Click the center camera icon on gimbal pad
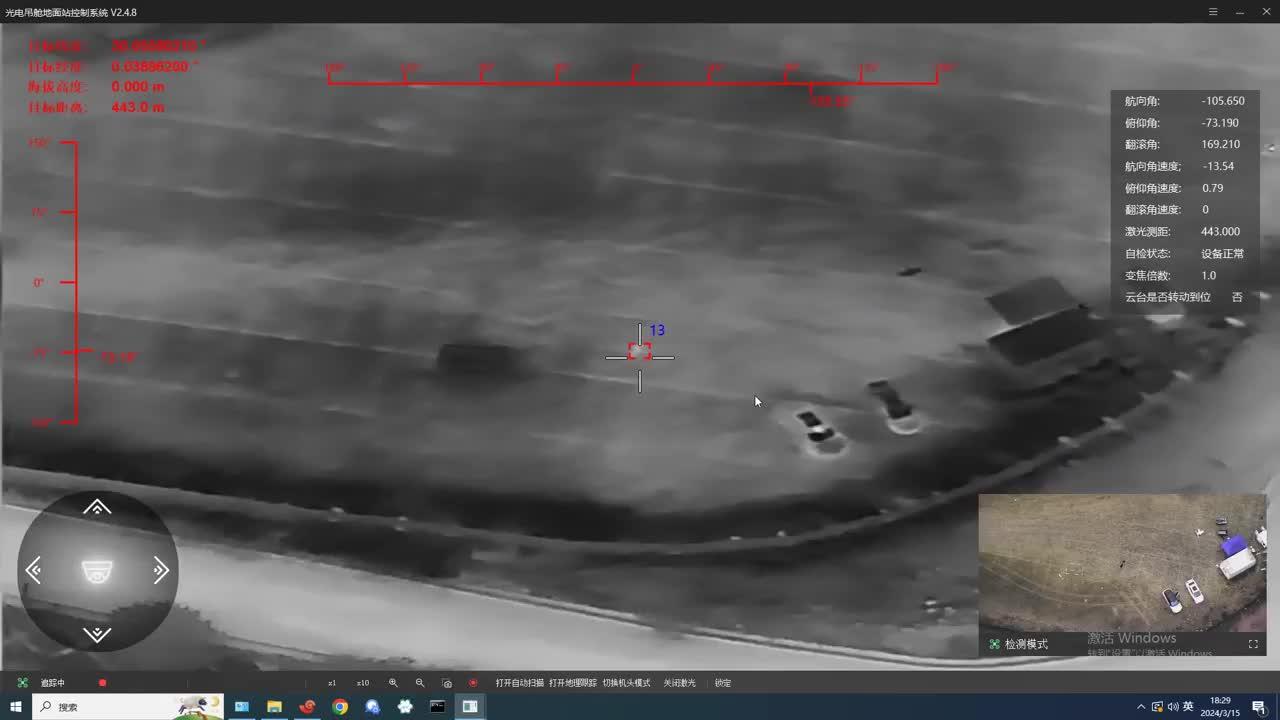 click(97, 571)
